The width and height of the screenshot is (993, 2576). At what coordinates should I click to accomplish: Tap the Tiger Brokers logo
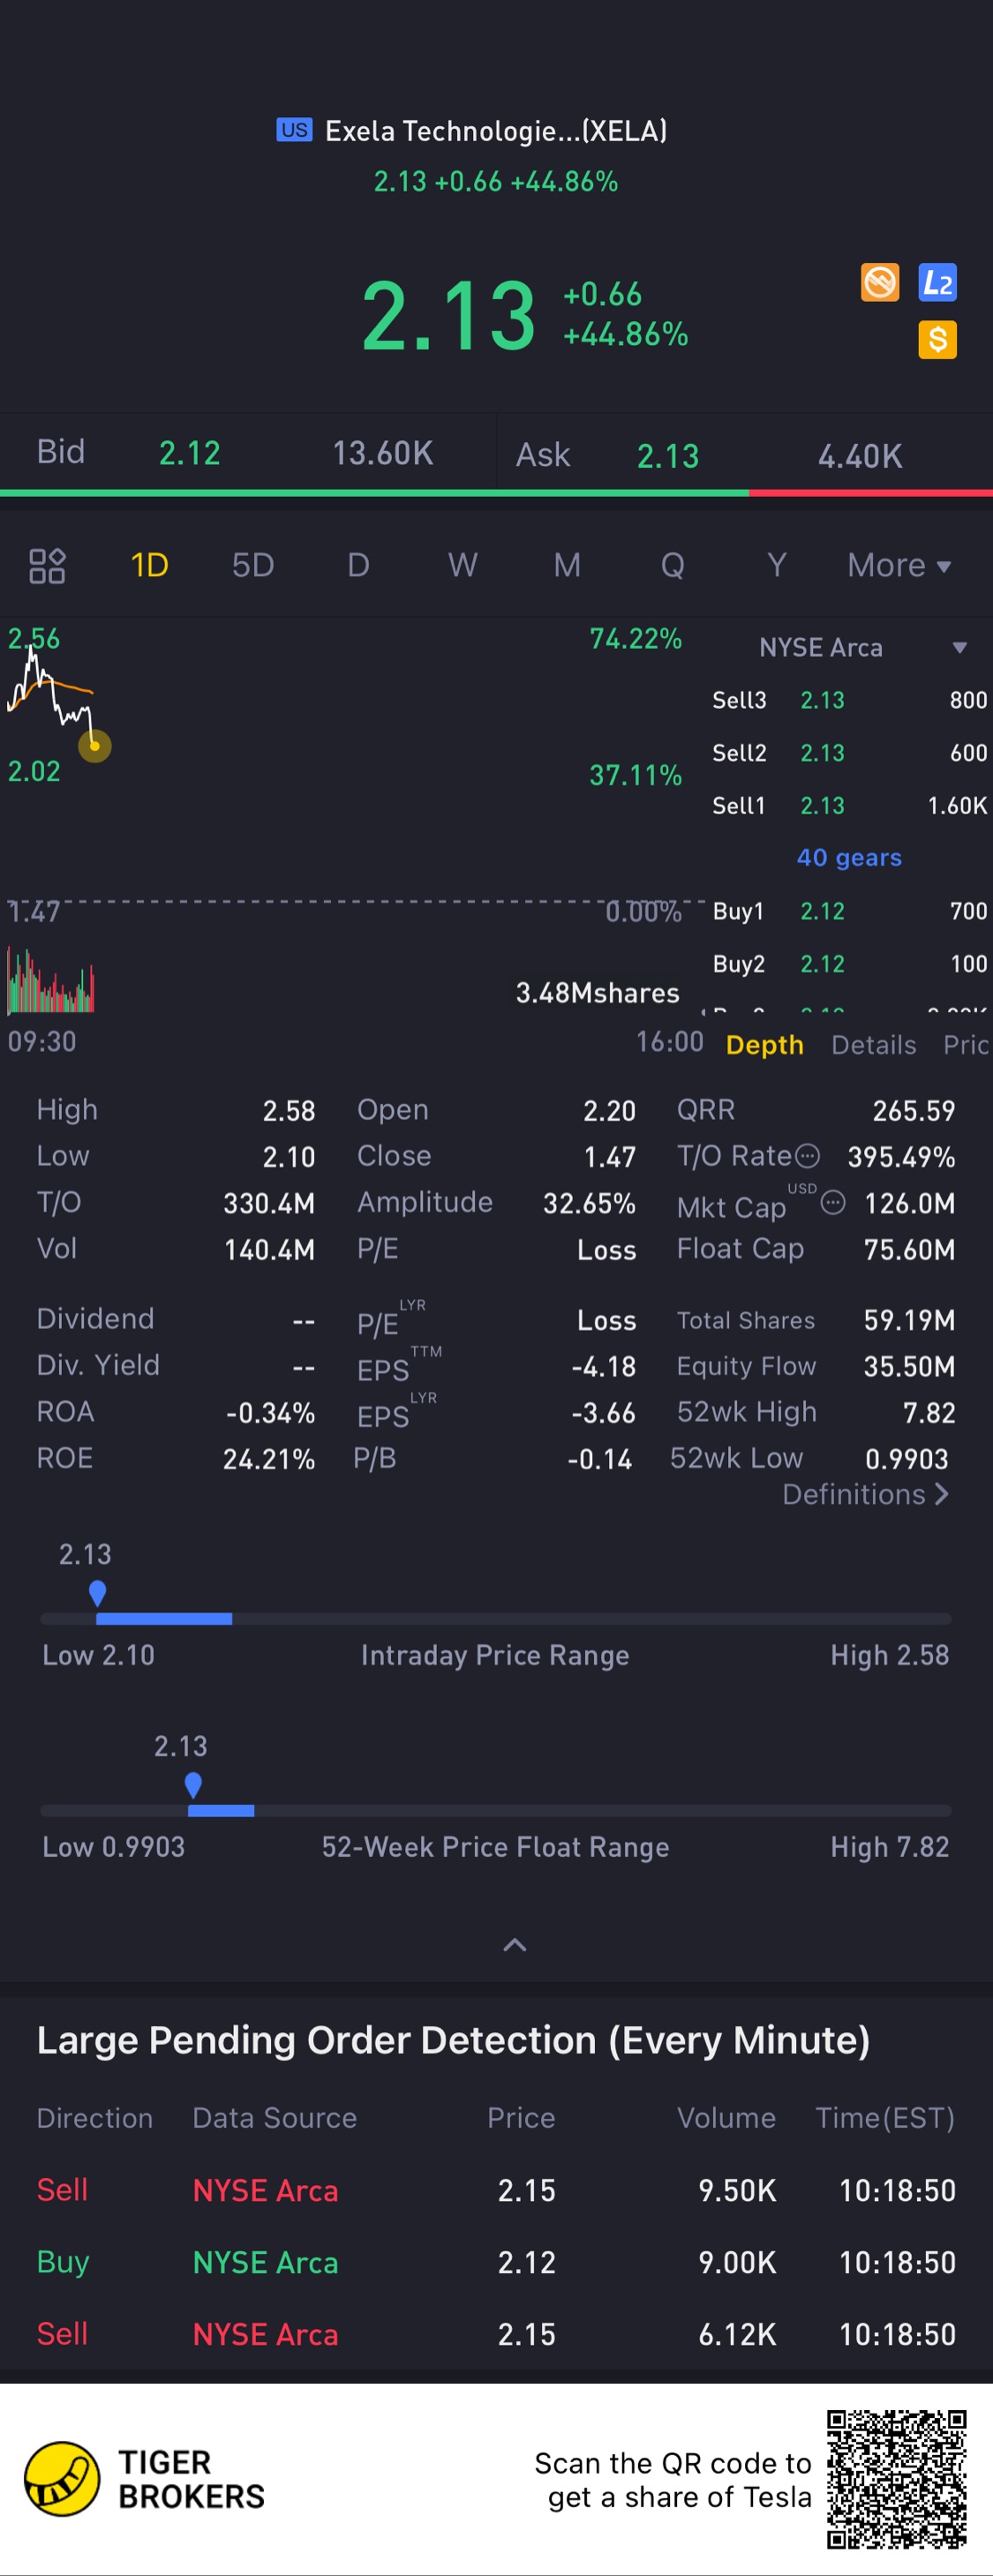click(62, 2478)
